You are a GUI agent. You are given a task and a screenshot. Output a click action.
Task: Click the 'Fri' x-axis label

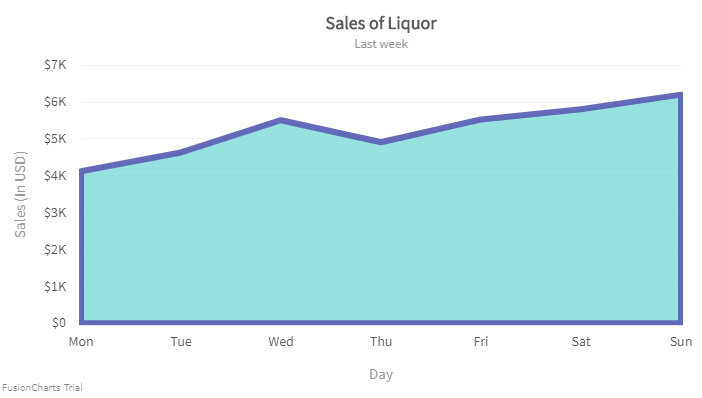point(481,342)
